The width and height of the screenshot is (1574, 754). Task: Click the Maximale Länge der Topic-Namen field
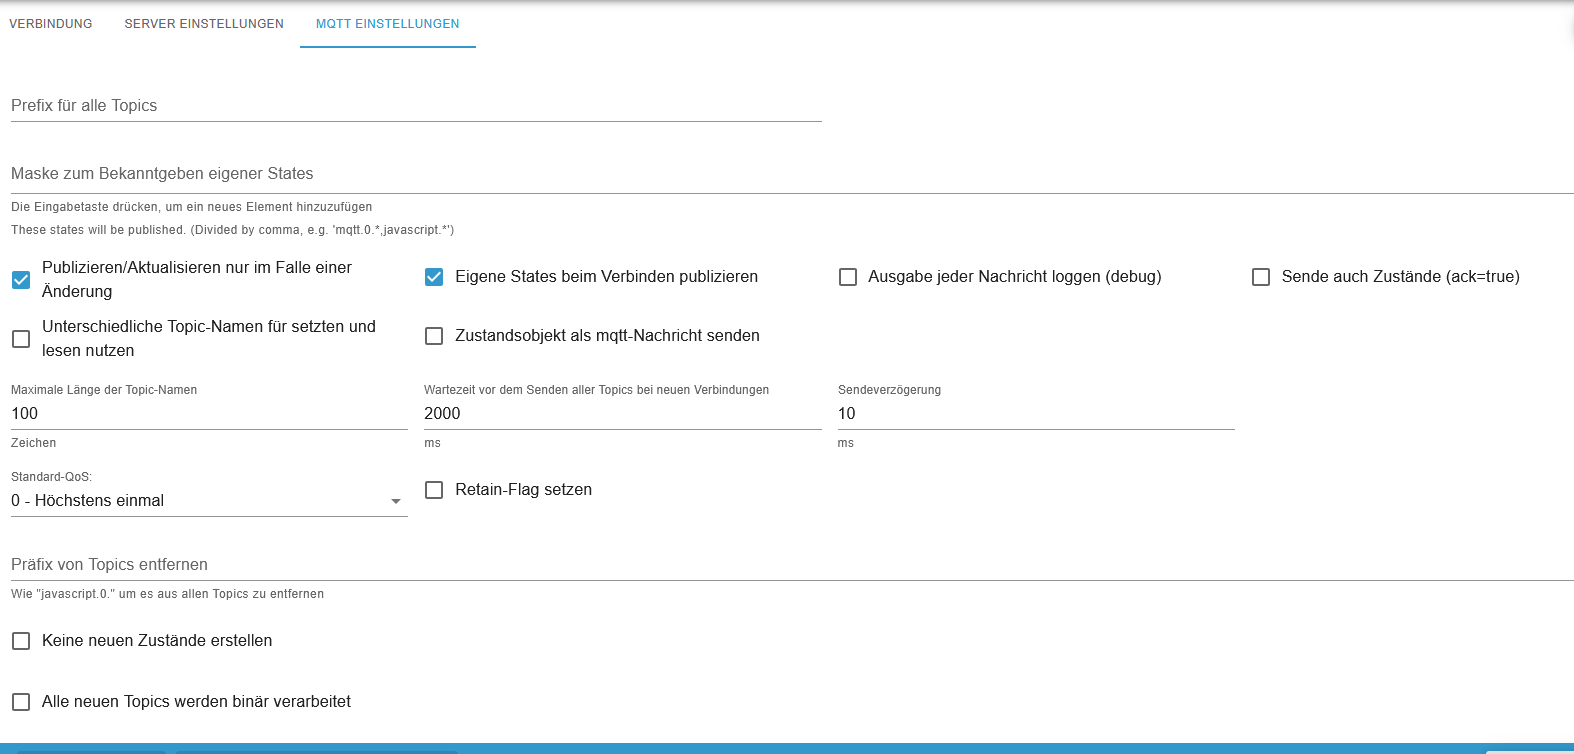[x=208, y=414]
